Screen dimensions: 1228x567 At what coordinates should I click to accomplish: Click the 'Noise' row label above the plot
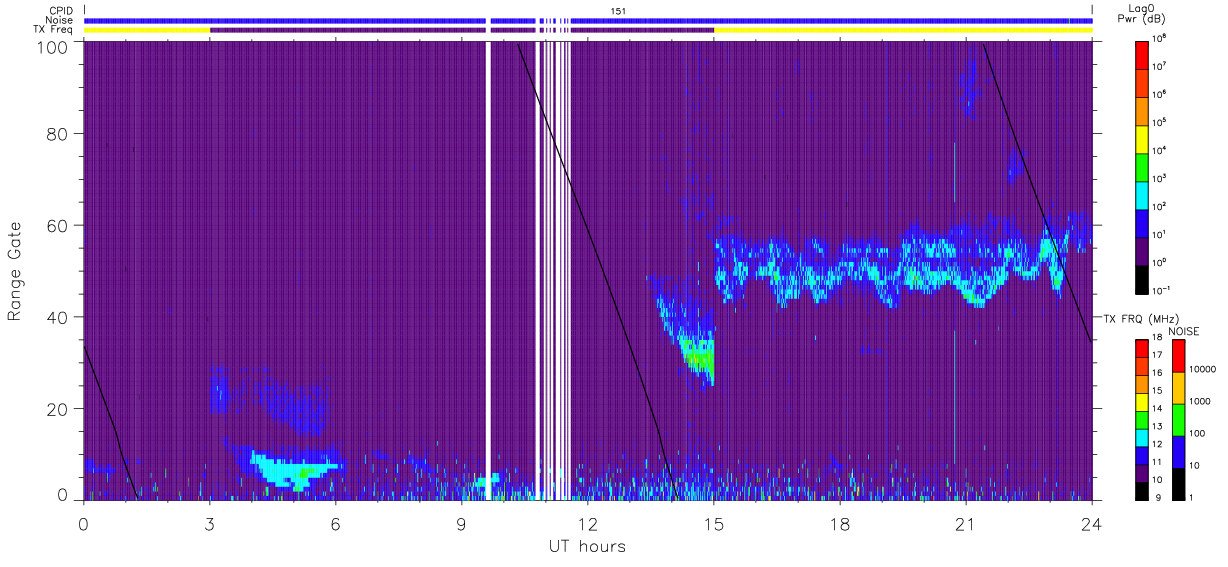tap(61, 20)
